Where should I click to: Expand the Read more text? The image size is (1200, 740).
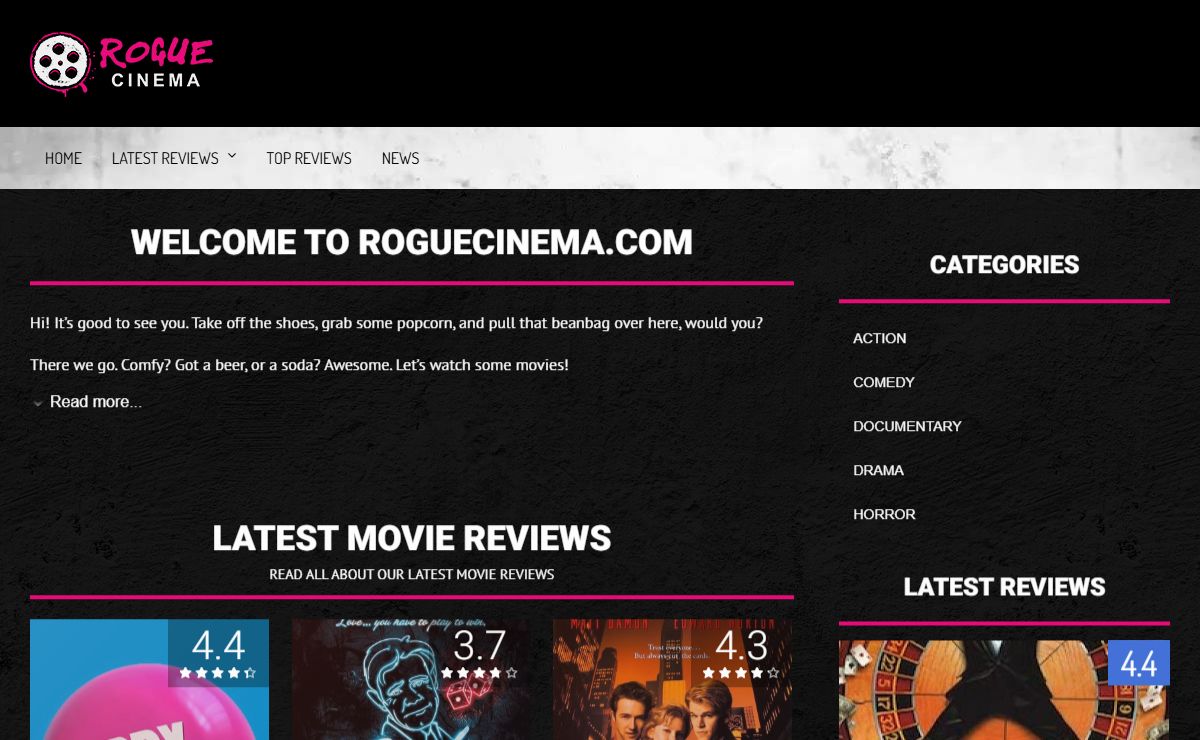(x=95, y=402)
